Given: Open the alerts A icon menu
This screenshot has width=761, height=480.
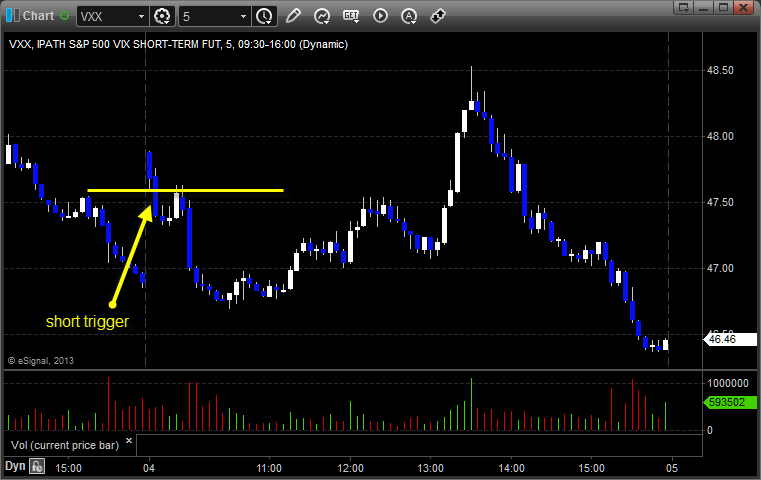Looking at the screenshot, I should coord(409,16).
